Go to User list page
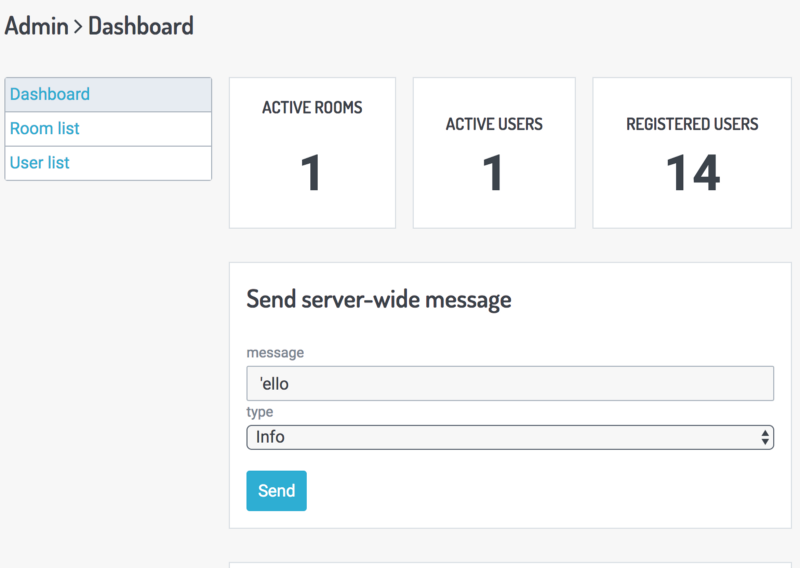800x568 pixels. pyautogui.click(x=108, y=163)
